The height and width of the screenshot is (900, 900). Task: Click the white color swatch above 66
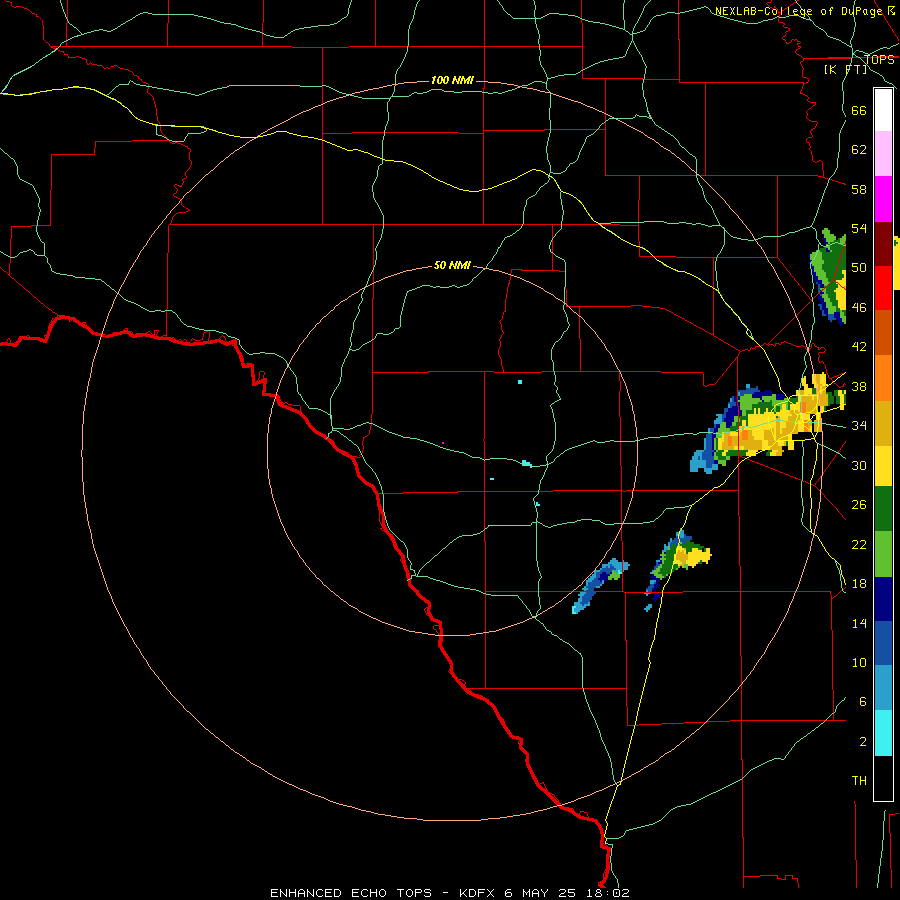pyautogui.click(x=883, y=110)
